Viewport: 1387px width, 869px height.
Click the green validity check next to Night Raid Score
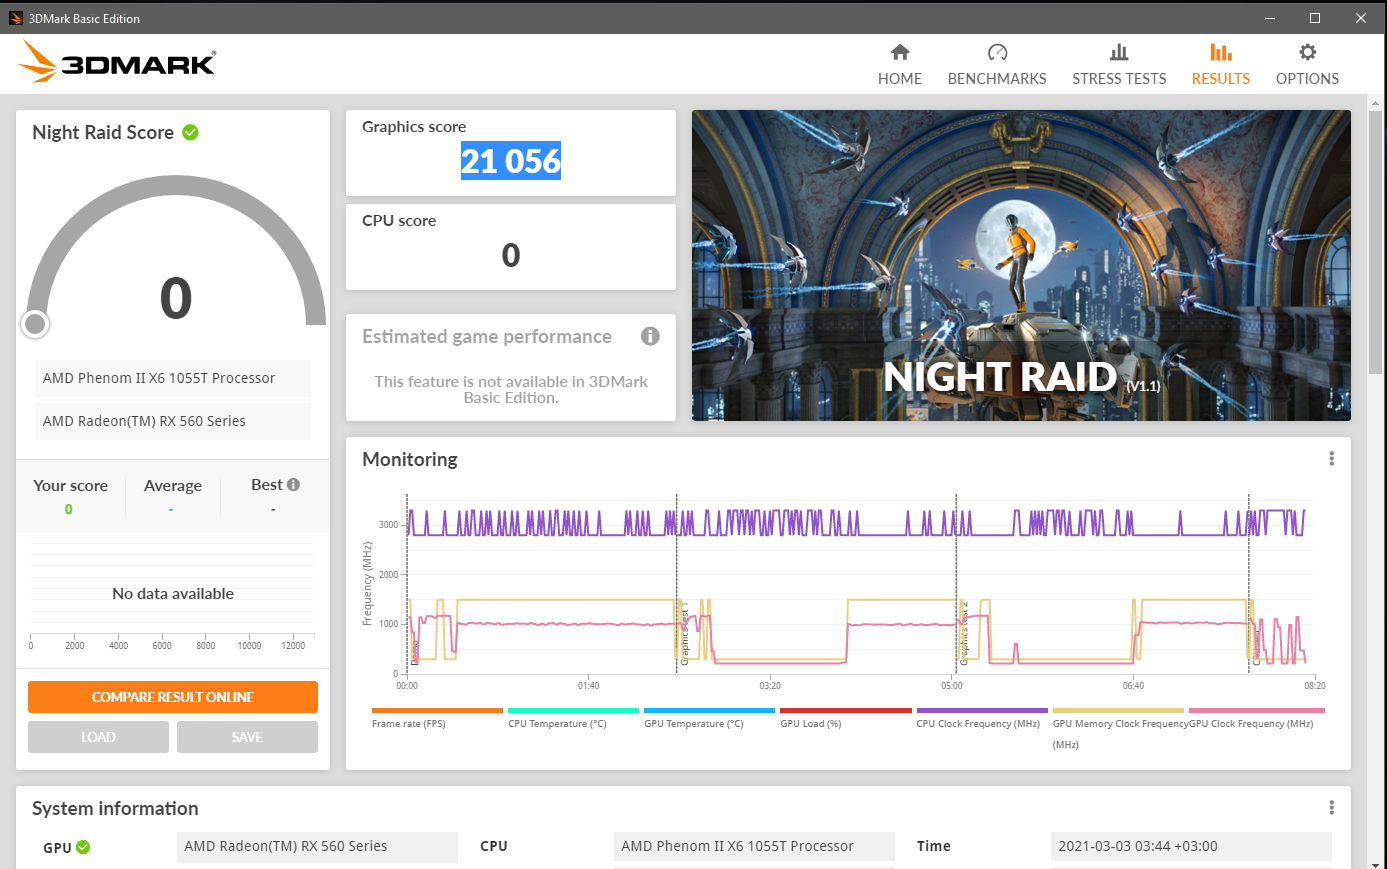(x=191, y=132)
